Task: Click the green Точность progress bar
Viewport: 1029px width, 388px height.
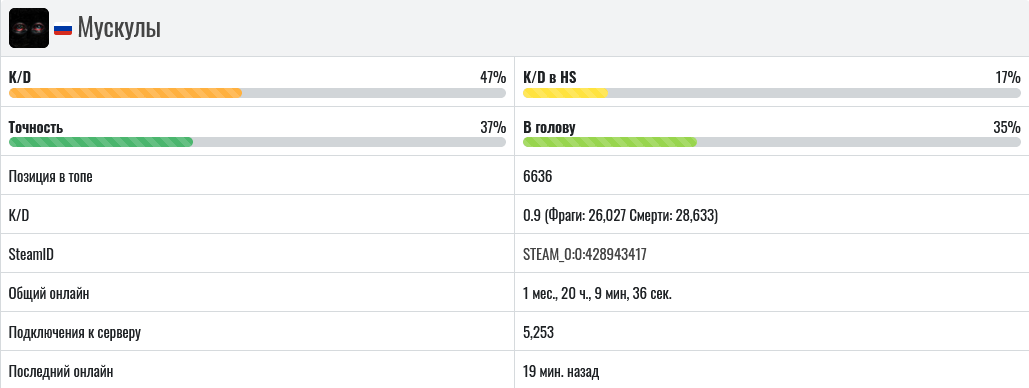Action: tap(257, 142)
